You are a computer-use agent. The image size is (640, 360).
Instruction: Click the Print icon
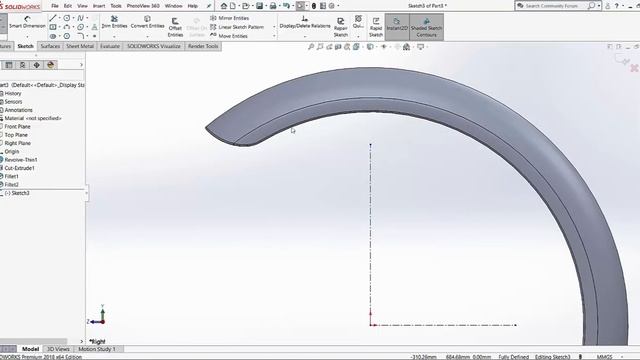[273, 6]
